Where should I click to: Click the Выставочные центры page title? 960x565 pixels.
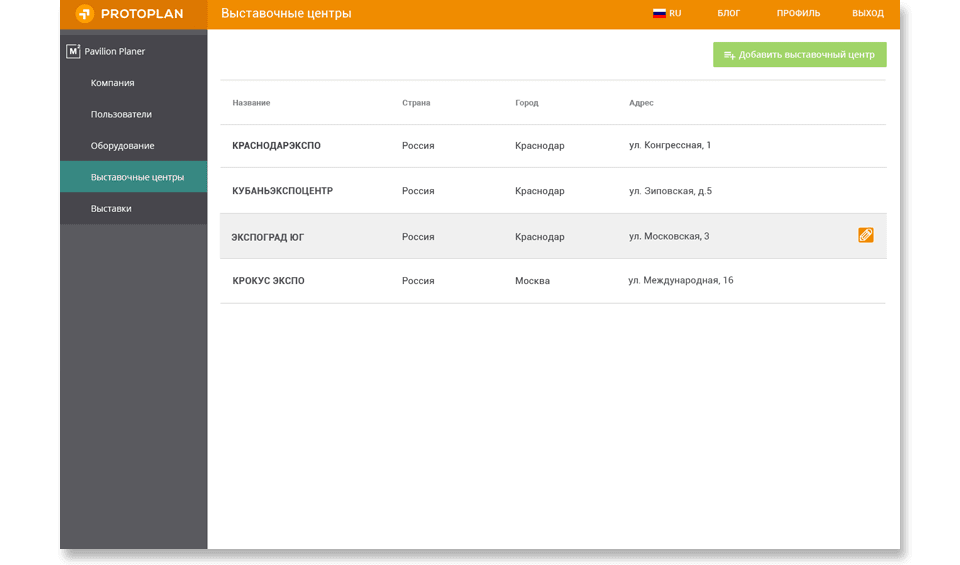pyautogui.click(x=286, y=13)
